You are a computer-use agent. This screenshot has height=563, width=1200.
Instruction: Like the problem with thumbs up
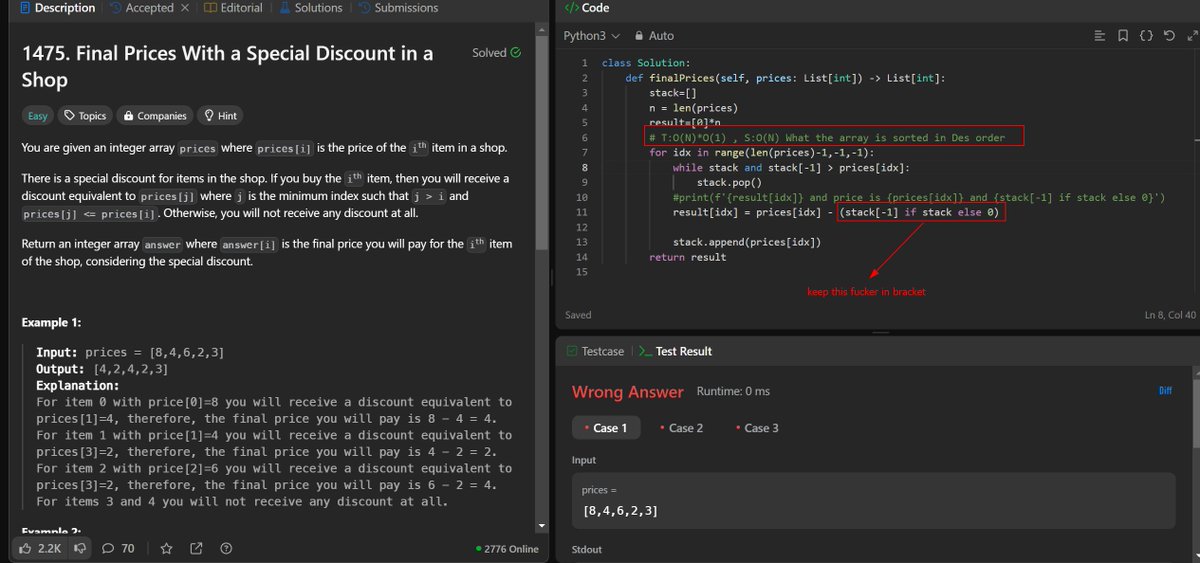point(40,548)
